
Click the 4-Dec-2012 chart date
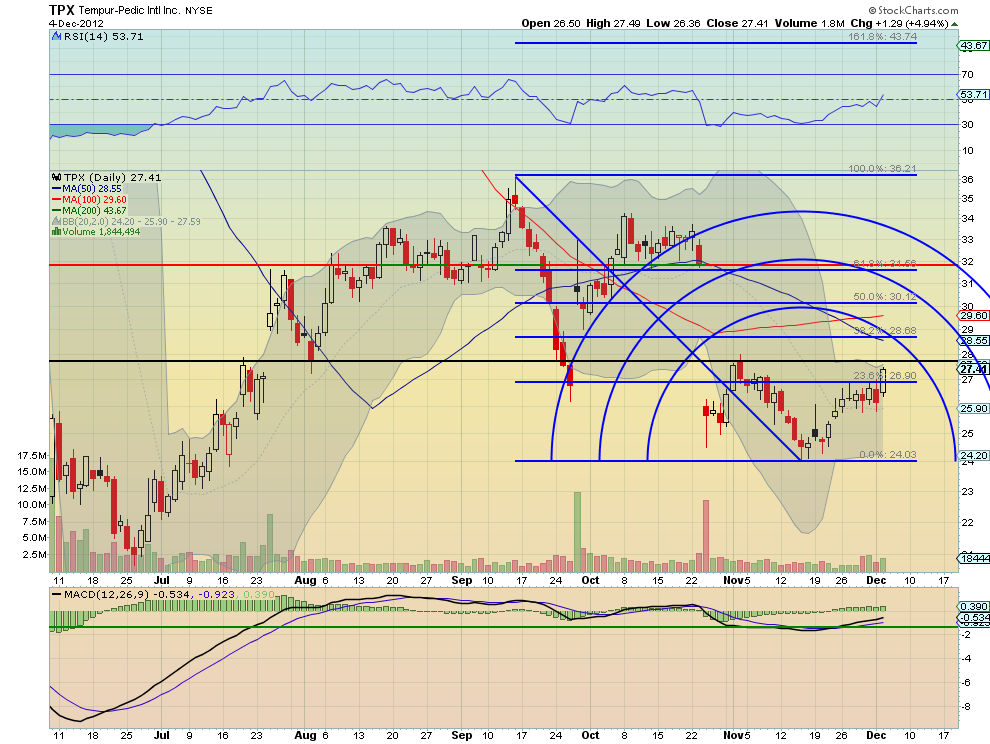point(76,23)
